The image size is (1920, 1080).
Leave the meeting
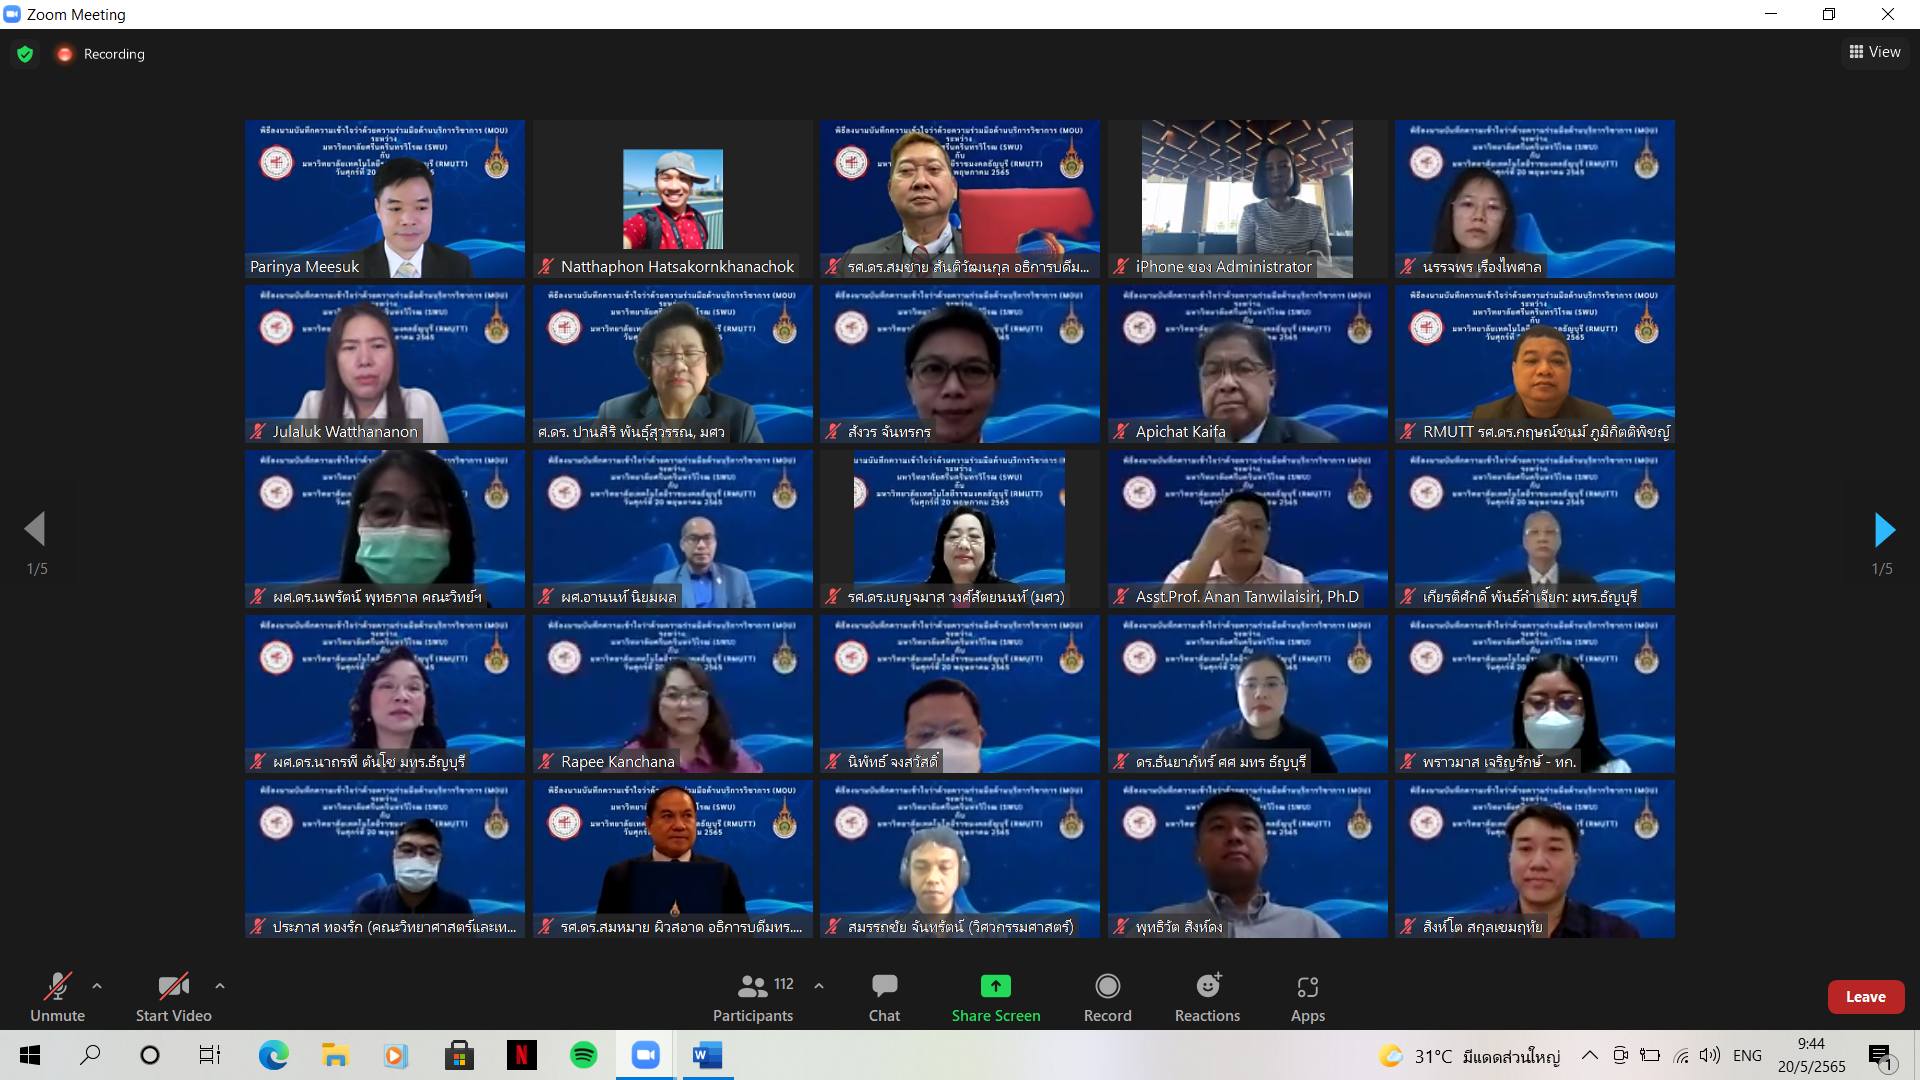pyautogui.click(x=1865, y=997)
